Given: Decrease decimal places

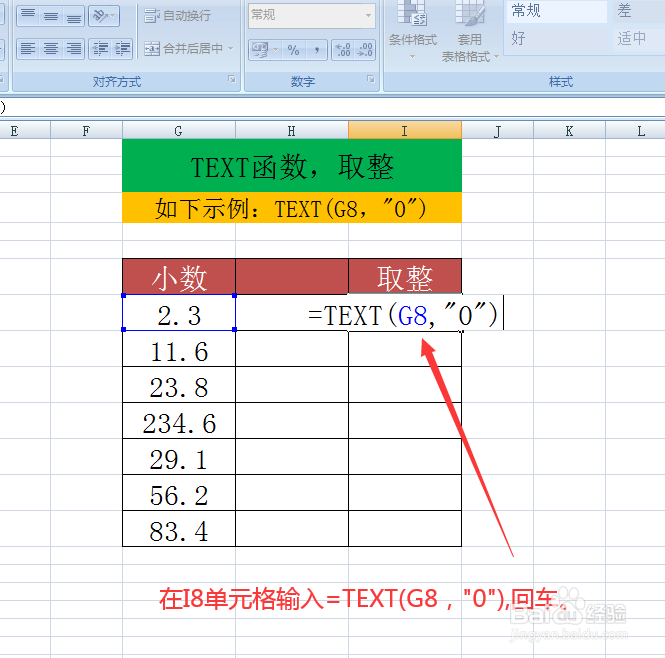Looking at the screenshot, I should 365,50.
